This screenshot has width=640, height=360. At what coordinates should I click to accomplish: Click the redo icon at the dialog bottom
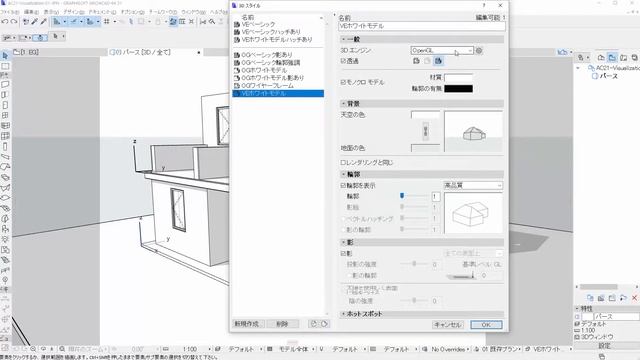(324, 324)
